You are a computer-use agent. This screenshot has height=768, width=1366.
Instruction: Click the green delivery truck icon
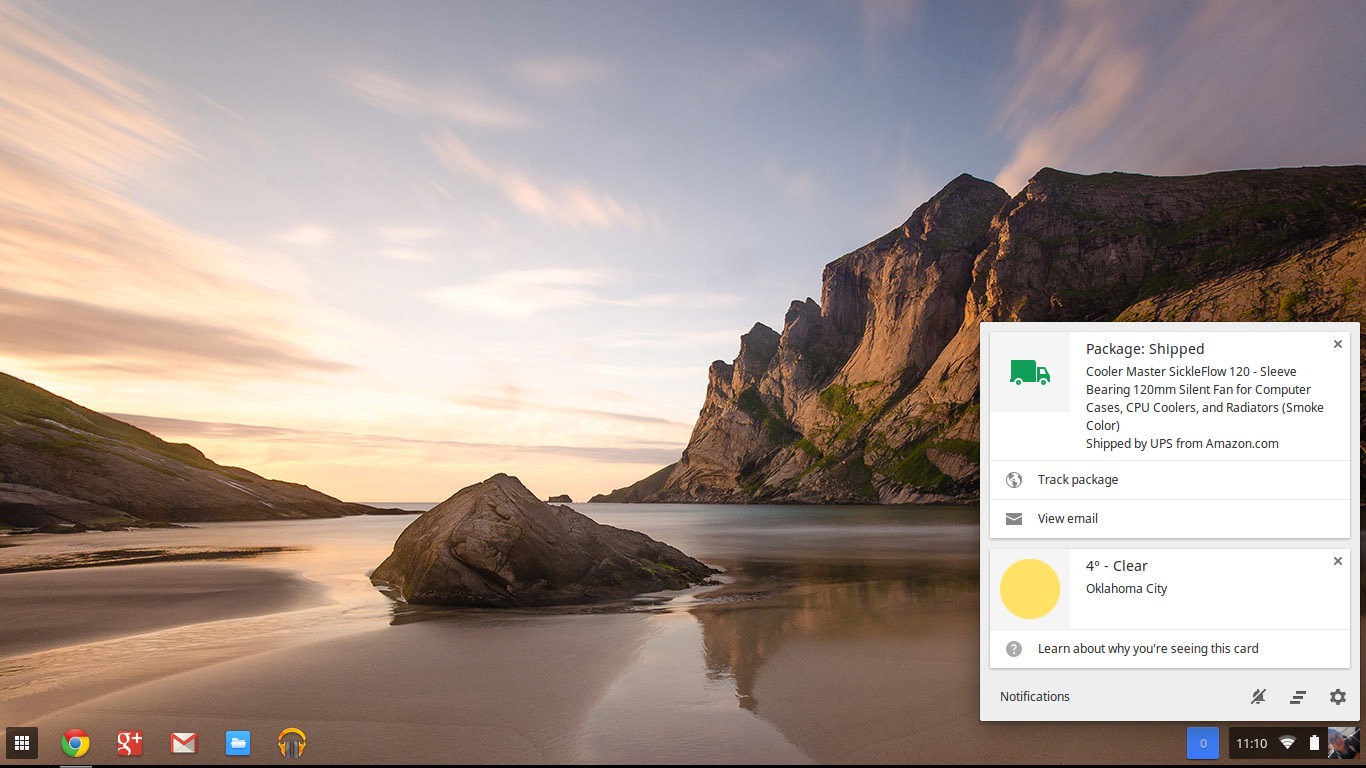tap(1029, 373)
